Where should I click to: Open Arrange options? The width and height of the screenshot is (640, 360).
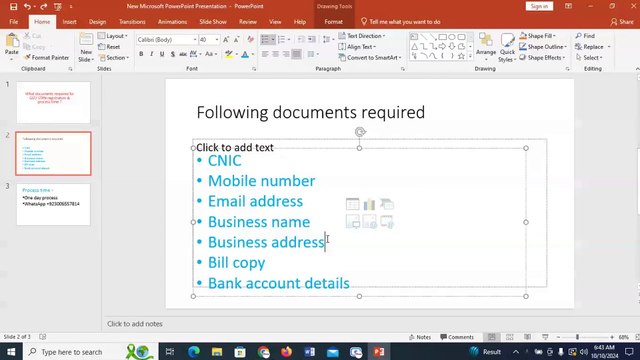pyautogui.click(x=486, y=46)
